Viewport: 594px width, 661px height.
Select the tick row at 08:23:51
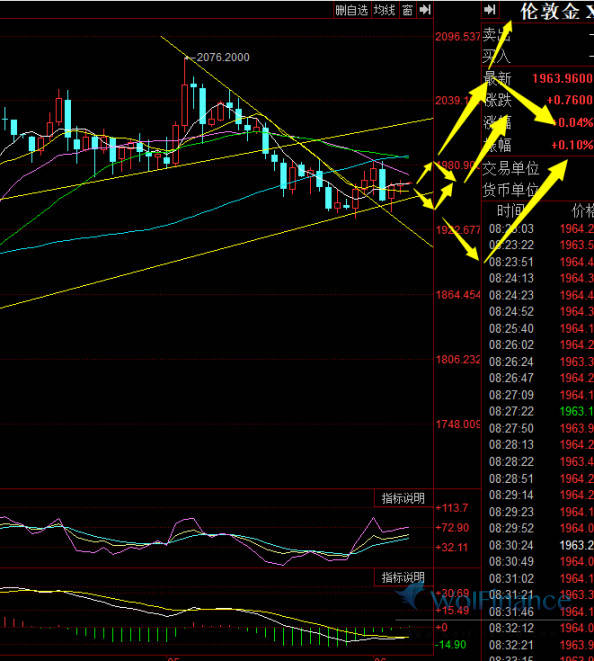coord(541,262)
